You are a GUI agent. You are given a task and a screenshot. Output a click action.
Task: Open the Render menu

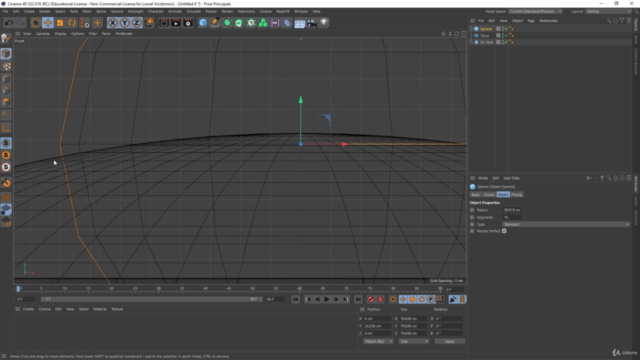coord(227,11)
